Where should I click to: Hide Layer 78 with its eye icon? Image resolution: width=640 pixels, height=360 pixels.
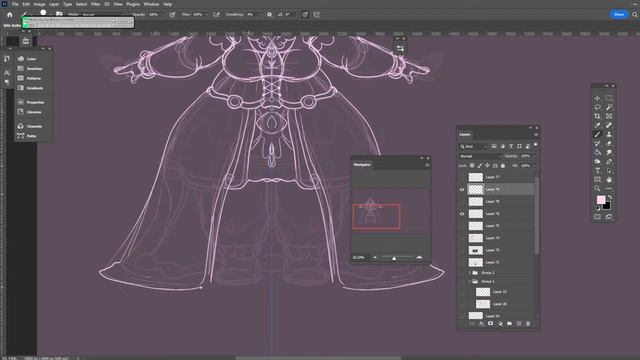click(462, 189)
